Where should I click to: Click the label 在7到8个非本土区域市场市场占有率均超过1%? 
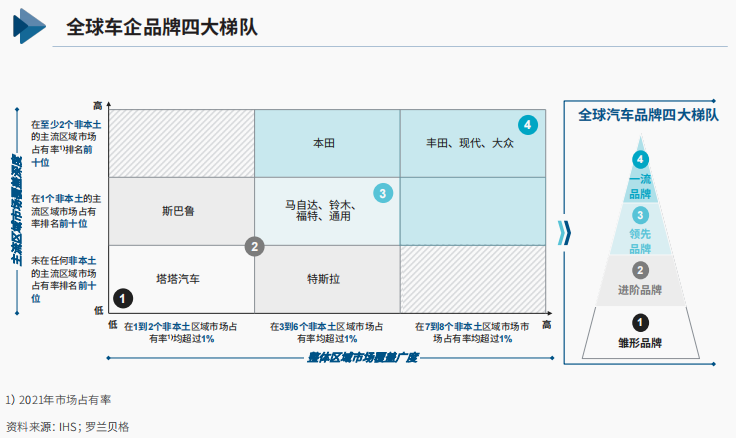[472, 332]
